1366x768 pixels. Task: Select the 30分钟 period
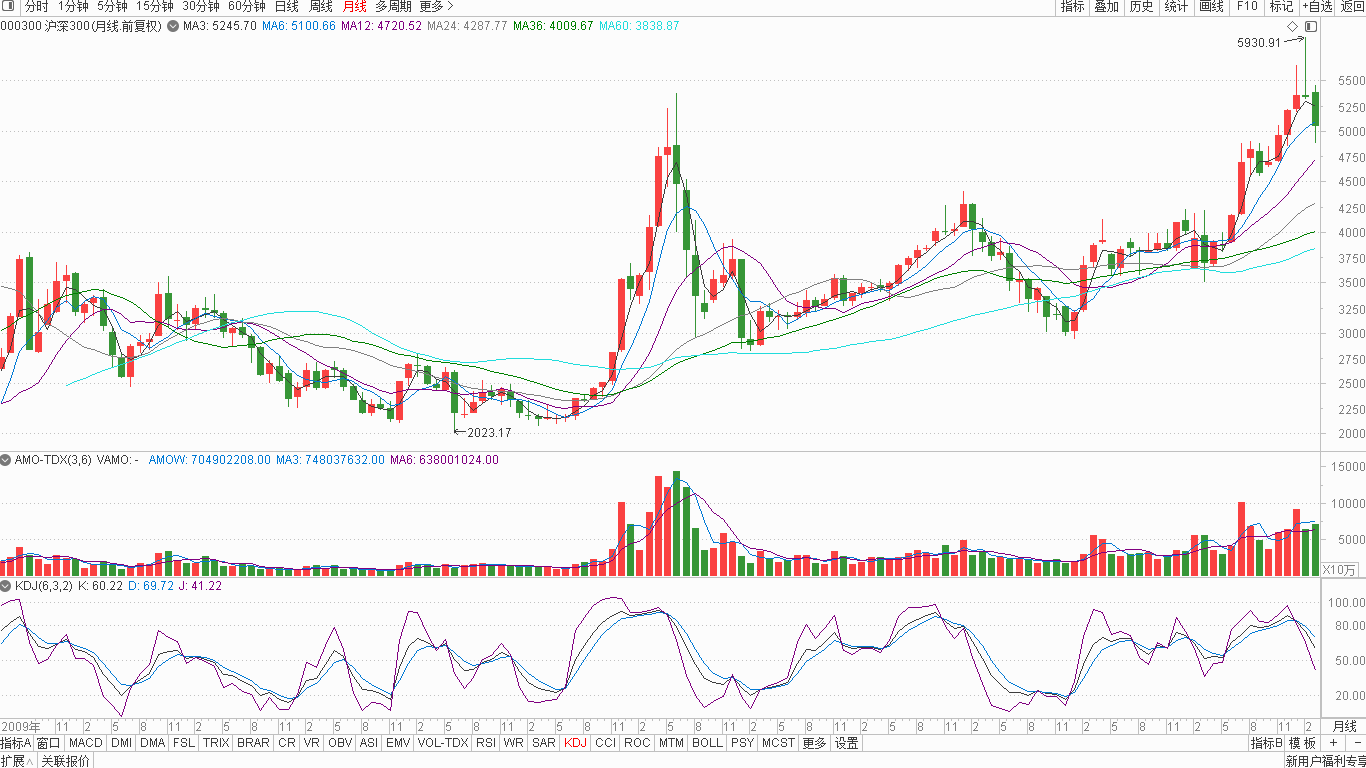200,6
